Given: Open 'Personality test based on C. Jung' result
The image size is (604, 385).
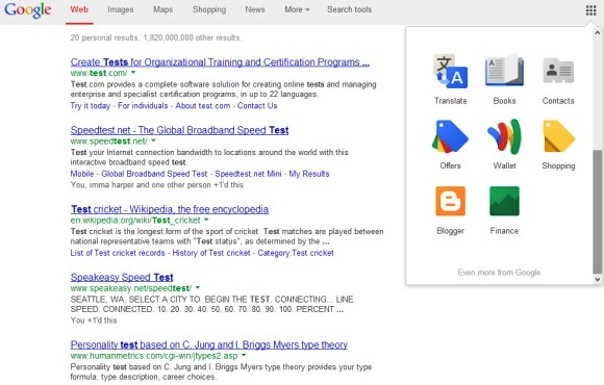Looking at the screenshot, I should [209, 345].
